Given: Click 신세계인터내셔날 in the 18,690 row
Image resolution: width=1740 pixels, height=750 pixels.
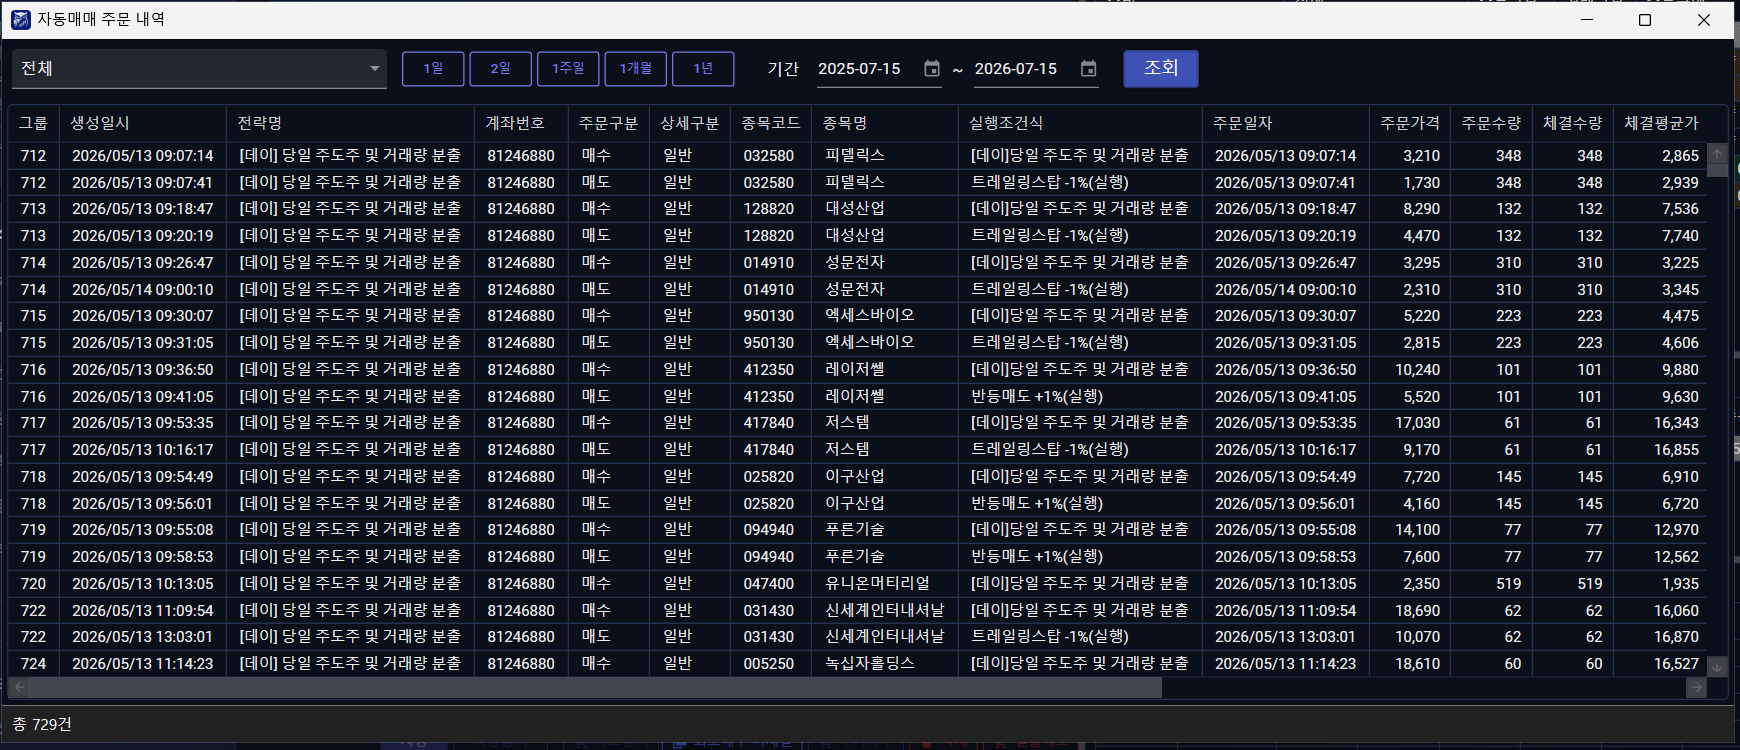Looking at the screenshot, I should pyautogui.click(x=885, y=611).
